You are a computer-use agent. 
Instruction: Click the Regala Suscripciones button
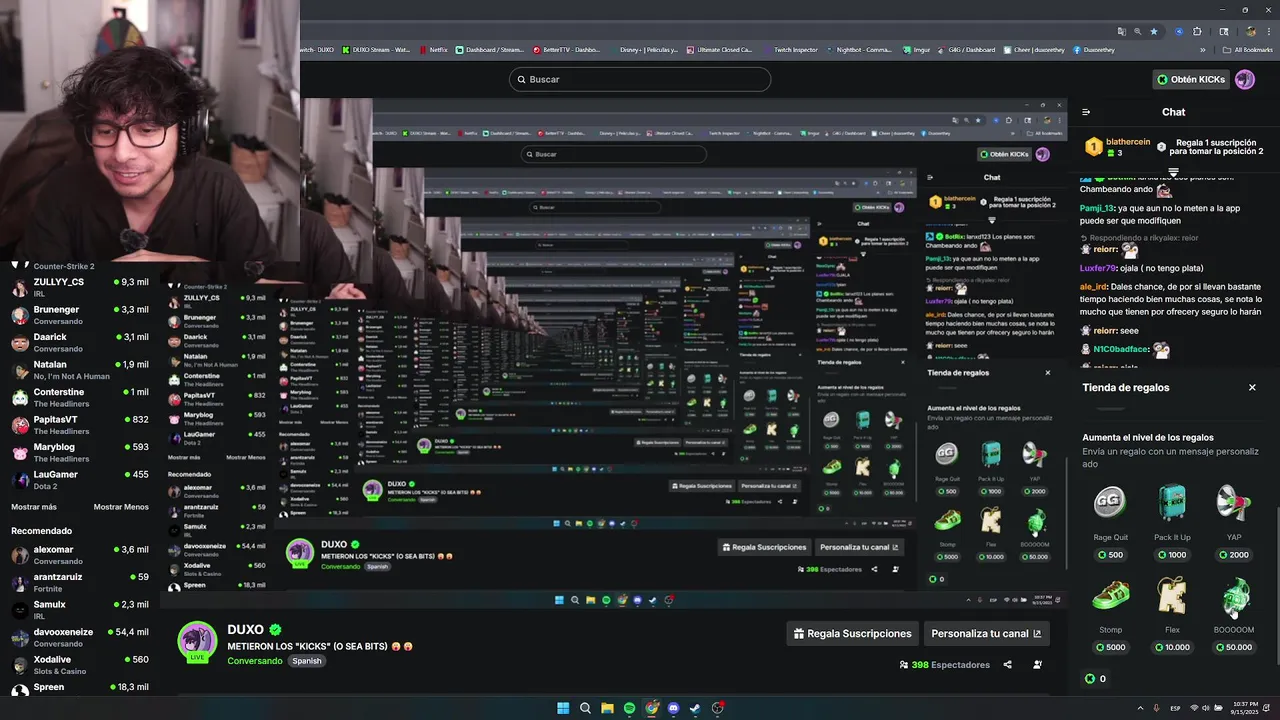[x=853, y=633]
